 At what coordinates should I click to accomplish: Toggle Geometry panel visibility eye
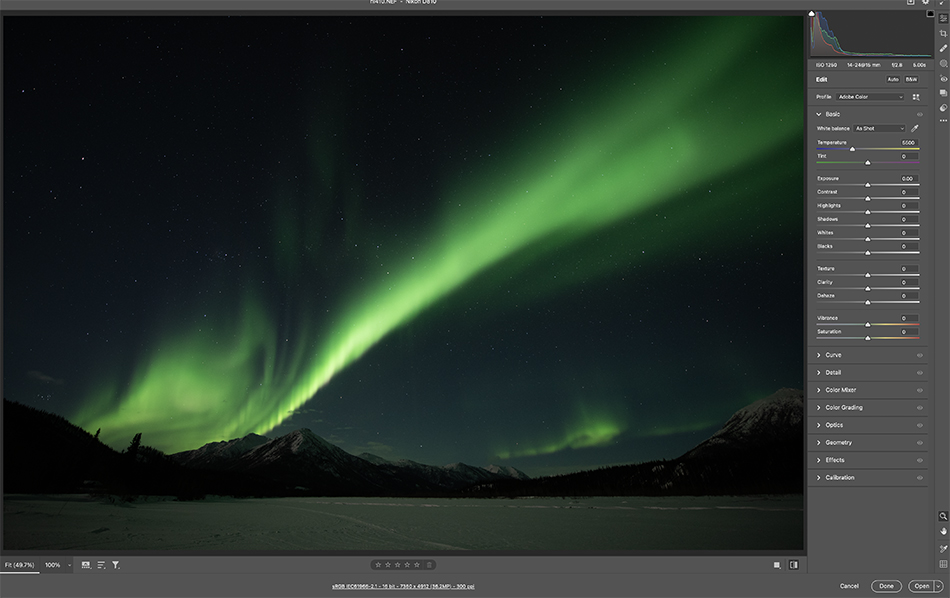tap(920, 443)
